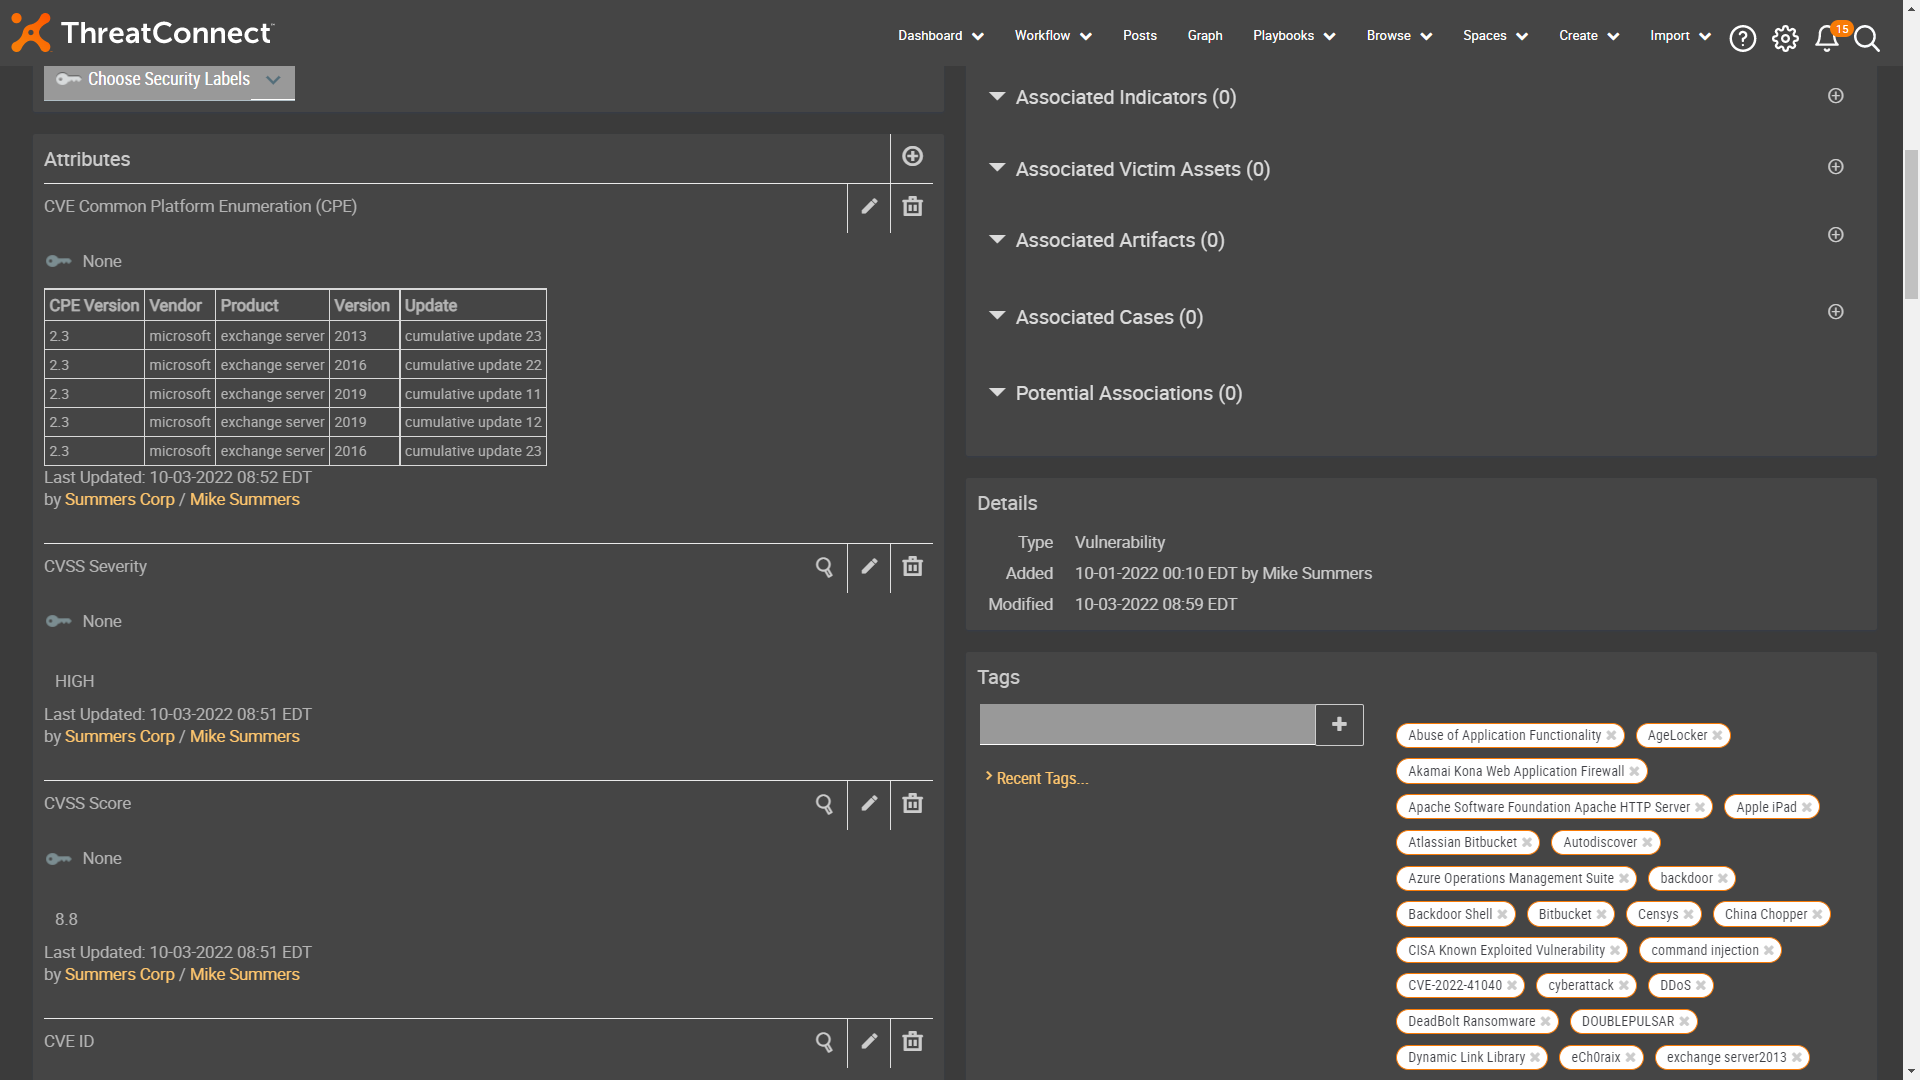
Task: Open the help question mark icon
Action: (1743, 38)
